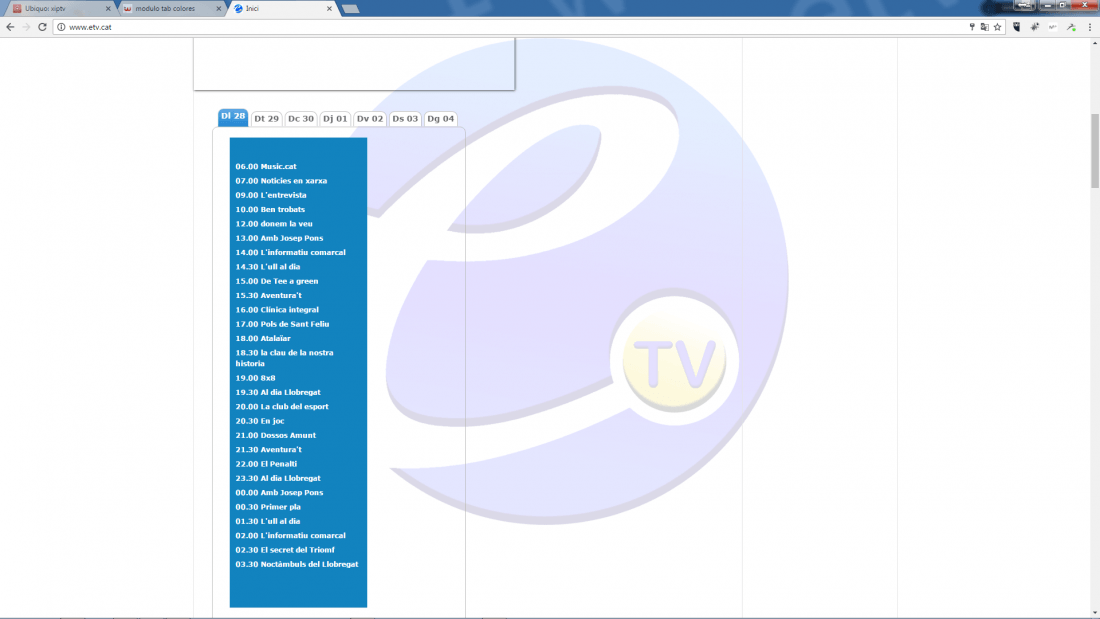Image resolution: width=1100 pixels, height=619 pixels.
Task: Open new tab button
Action: (350, 8)
